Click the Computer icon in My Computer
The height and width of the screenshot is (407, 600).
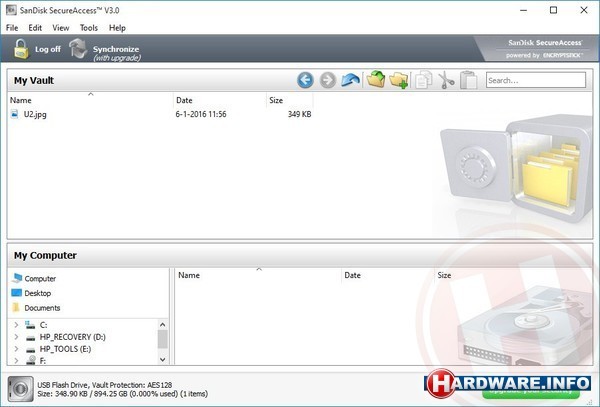click(17, 278)
